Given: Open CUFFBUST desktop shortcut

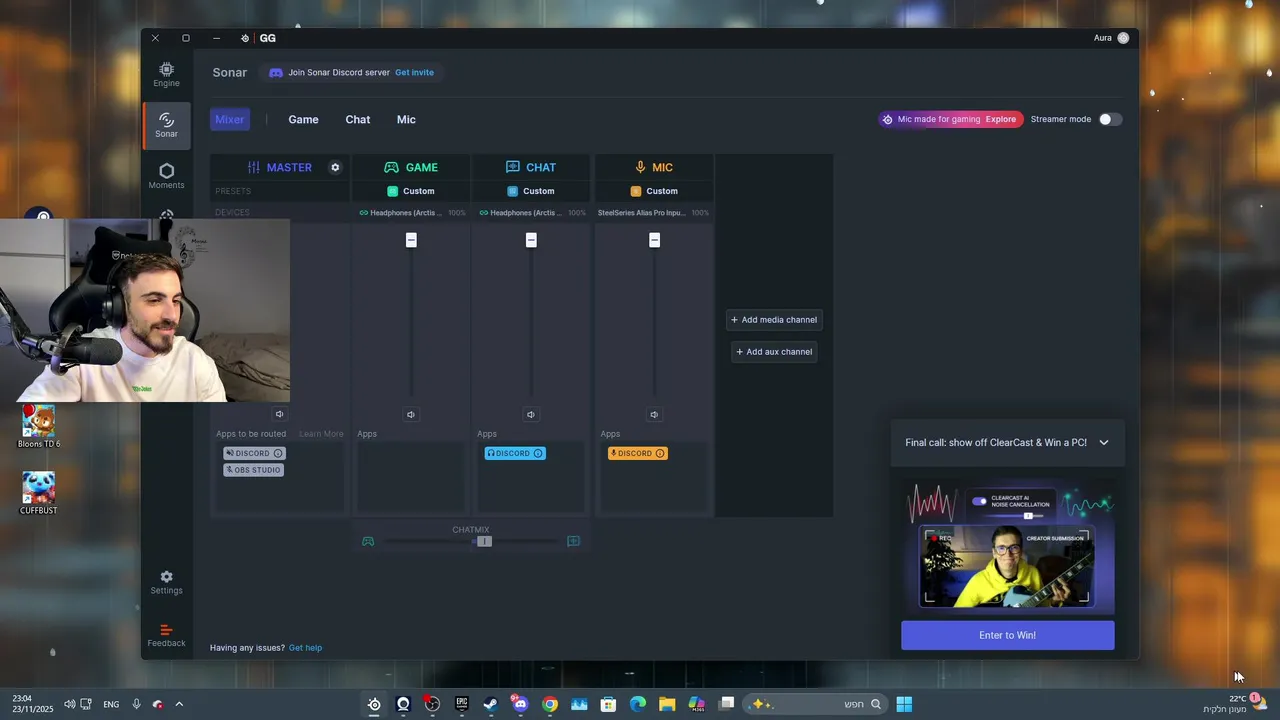Looking at the screenshot, I should [x=38, y=493].
